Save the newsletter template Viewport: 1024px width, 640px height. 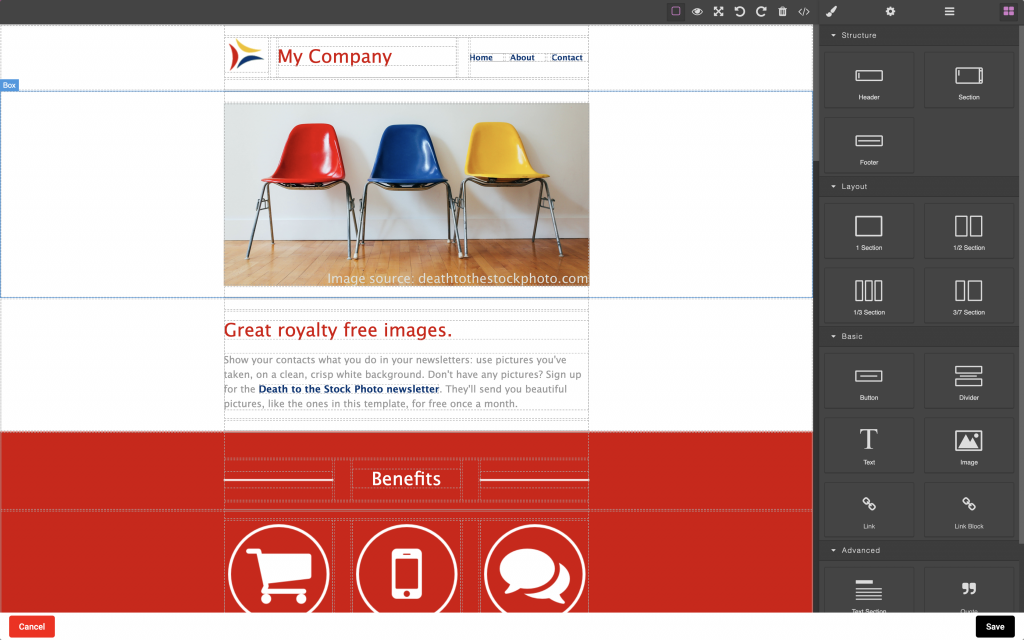click(x=995, y=627)
